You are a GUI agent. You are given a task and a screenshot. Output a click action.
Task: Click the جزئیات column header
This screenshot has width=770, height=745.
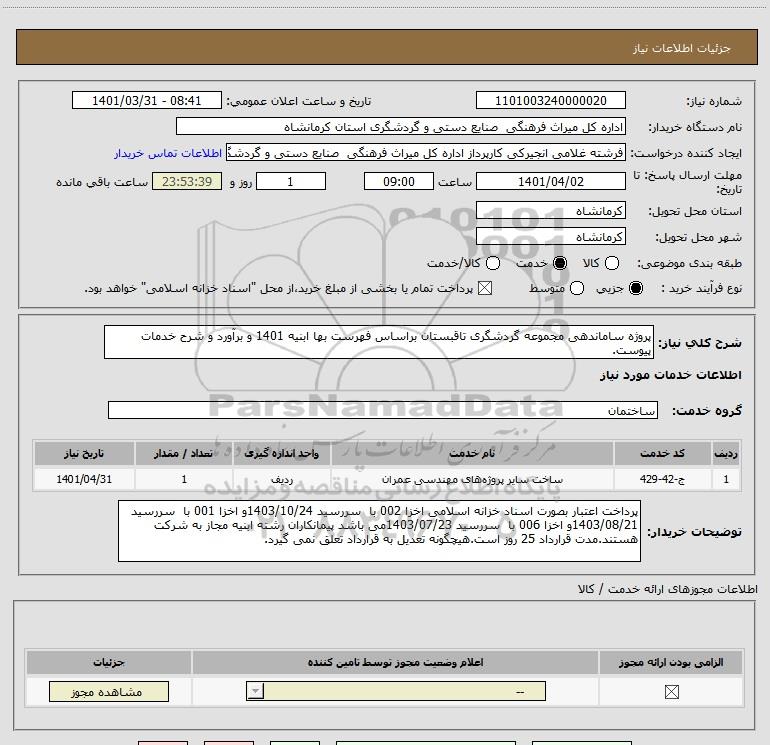pos(109,662)
